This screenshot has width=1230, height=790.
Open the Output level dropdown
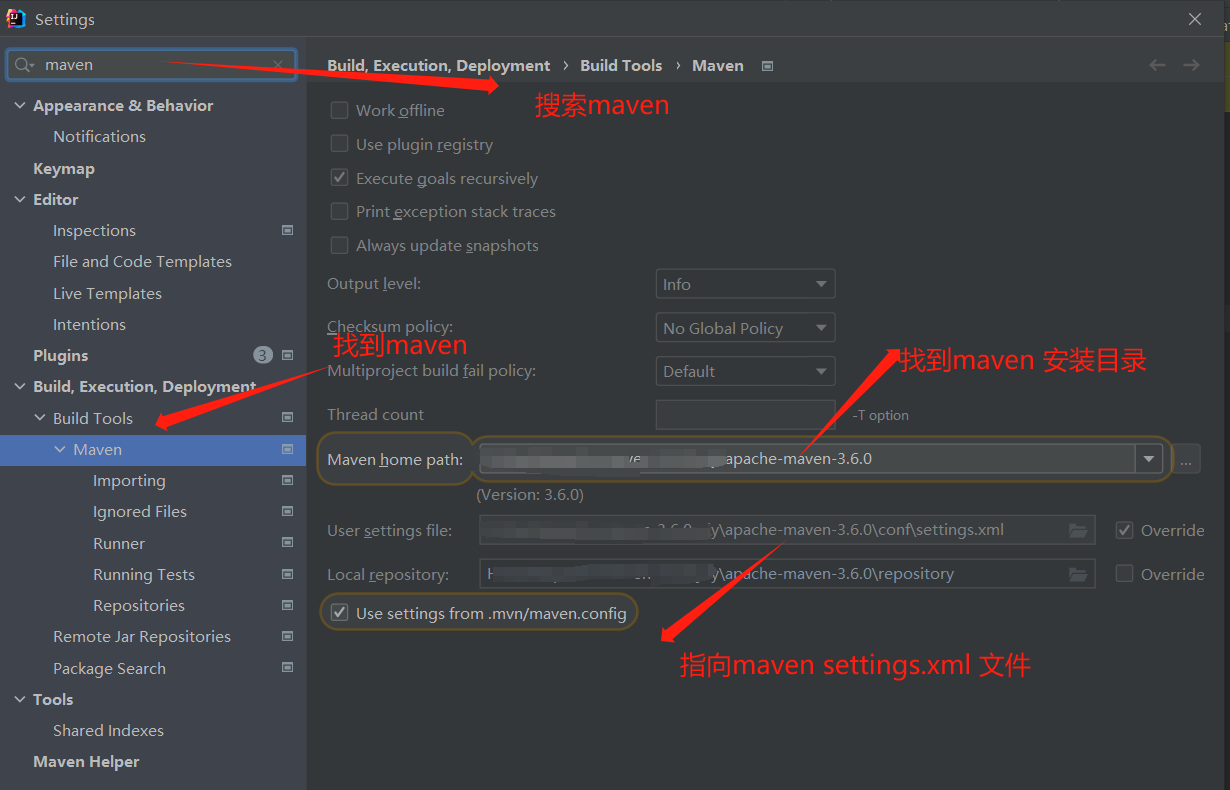point(745,284)
